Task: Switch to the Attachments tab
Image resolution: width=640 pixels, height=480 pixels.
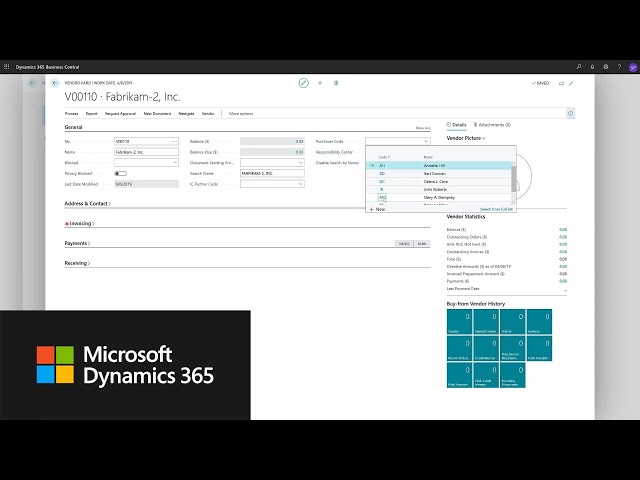Action: (x=492, y=125)
